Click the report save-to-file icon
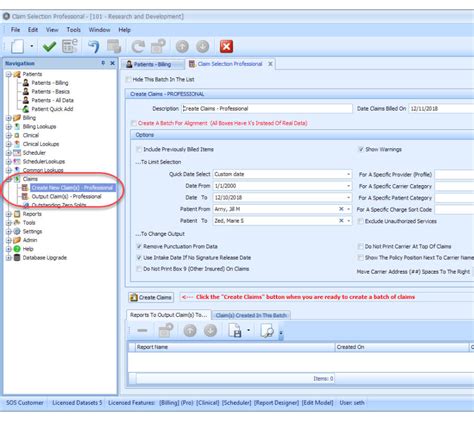The image size is (474, 421). (x=235, y=331)
